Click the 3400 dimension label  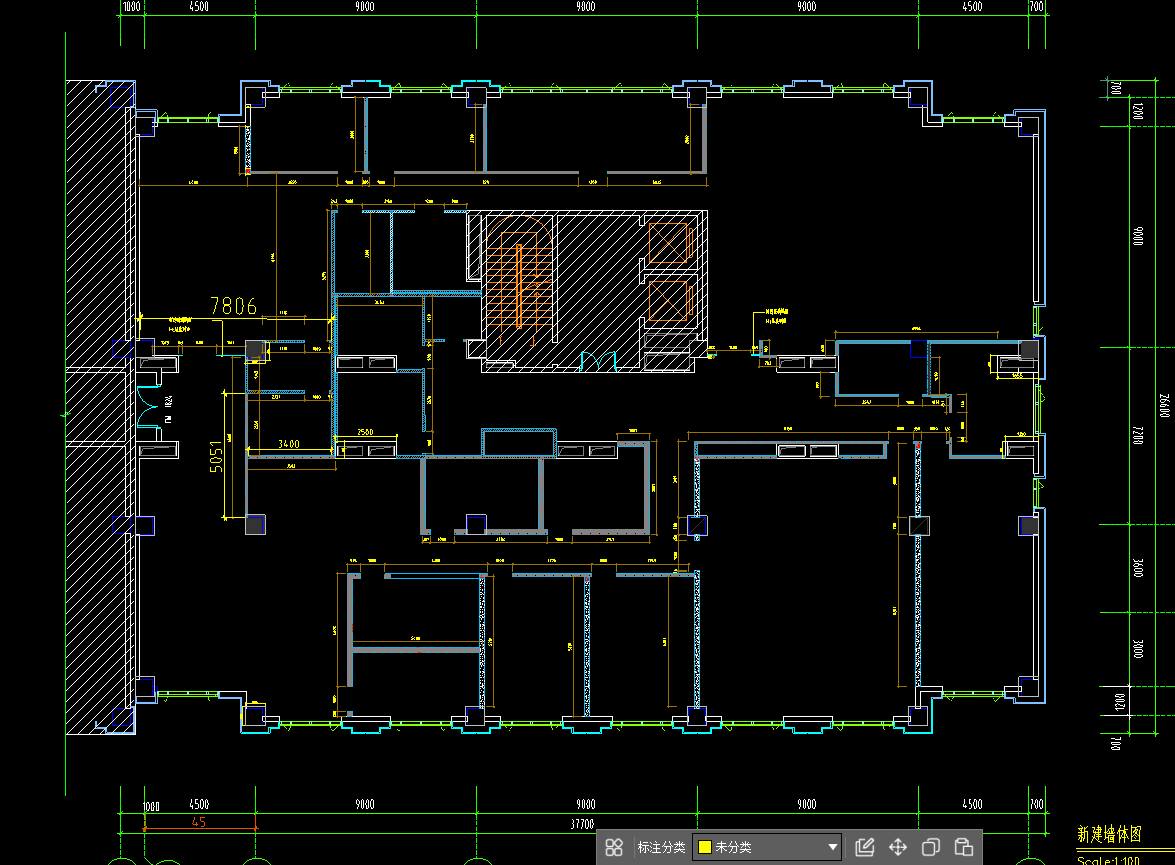click(x=289, y=444)
